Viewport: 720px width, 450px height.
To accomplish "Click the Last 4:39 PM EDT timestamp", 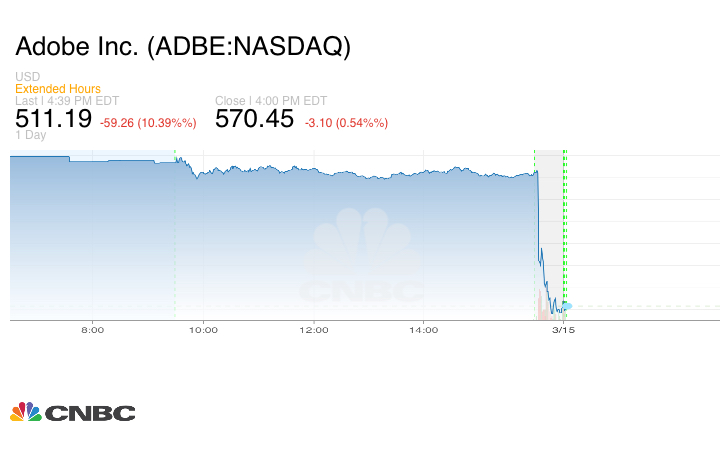I will (67, 101).
